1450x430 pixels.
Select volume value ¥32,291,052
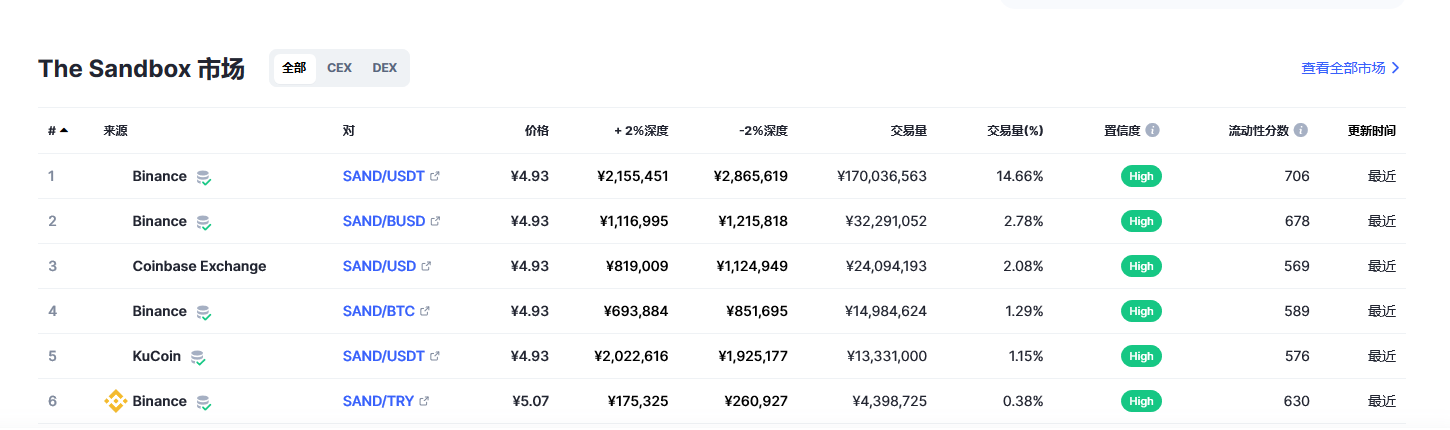coord(886,221)
